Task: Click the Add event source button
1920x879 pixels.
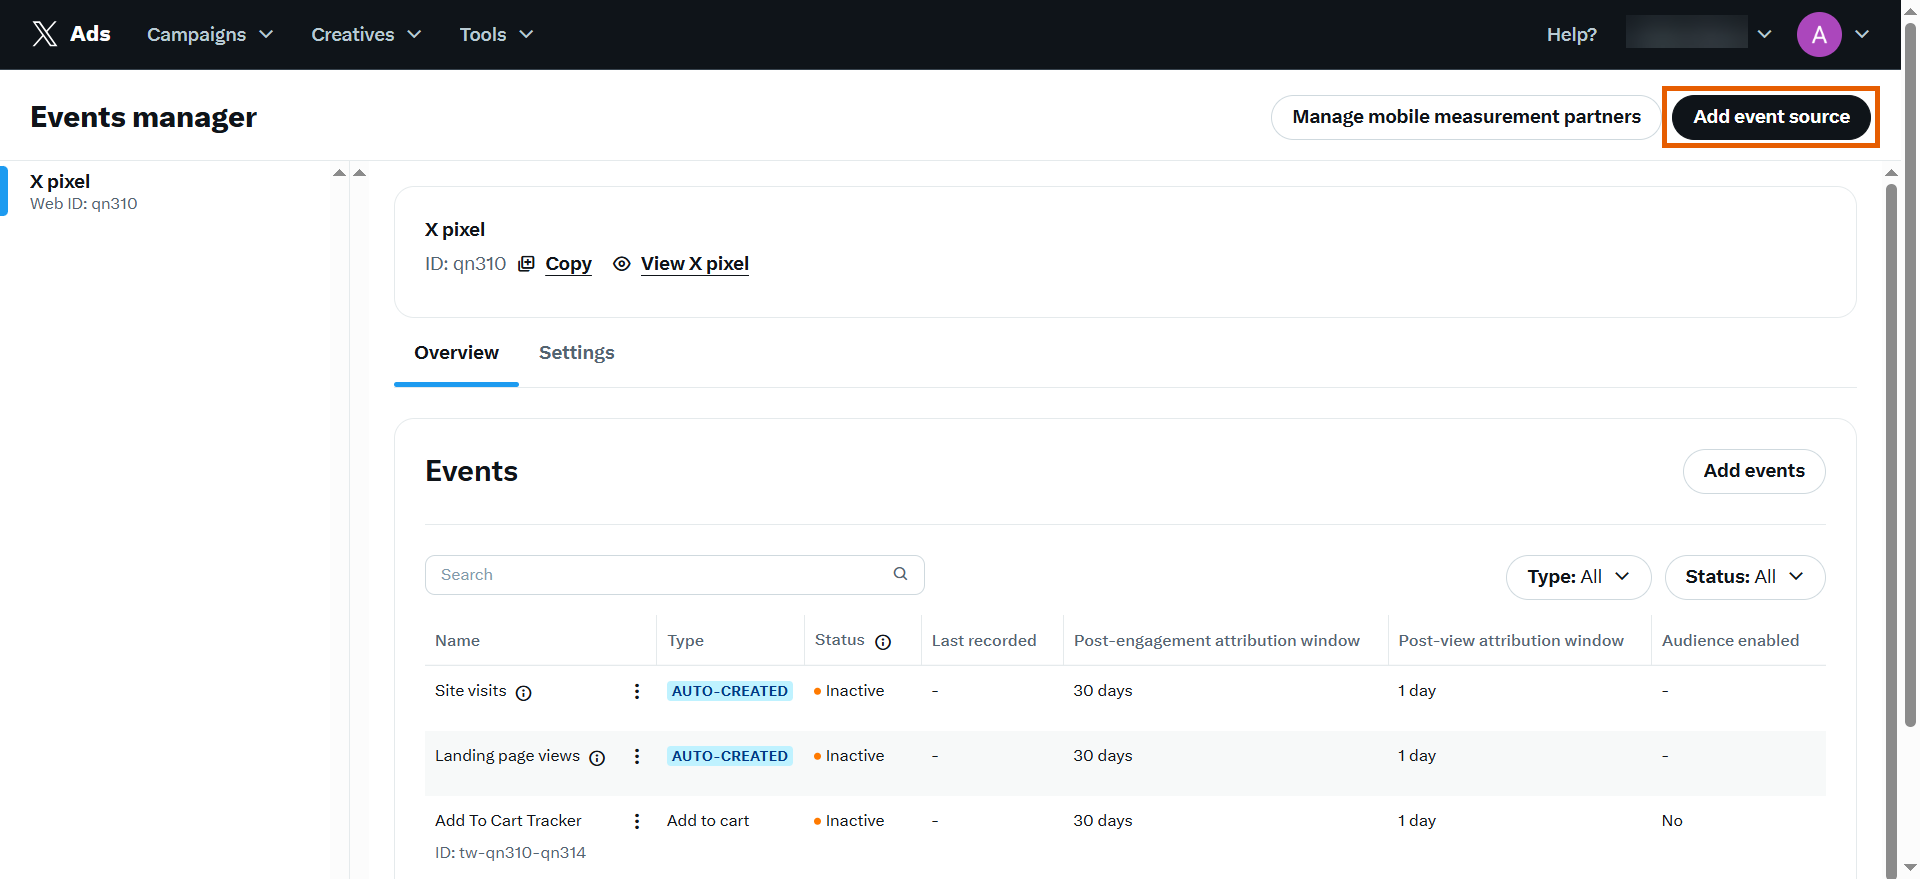Action: click(1771, 117)
